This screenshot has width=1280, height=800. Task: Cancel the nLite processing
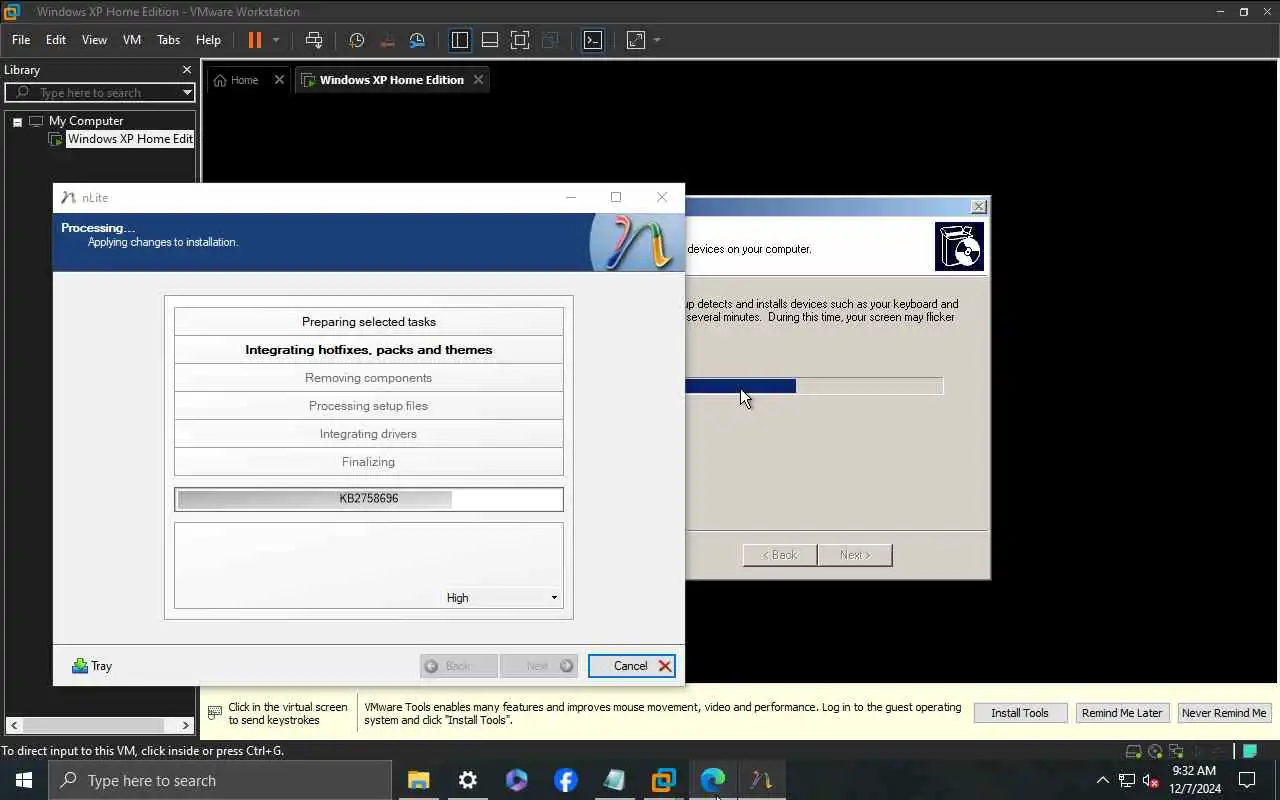[632, 666]
